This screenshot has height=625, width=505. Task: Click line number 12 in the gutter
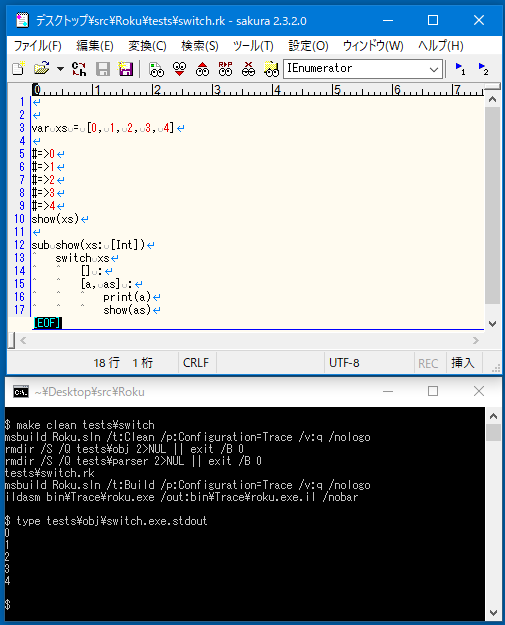click(20, 245)
